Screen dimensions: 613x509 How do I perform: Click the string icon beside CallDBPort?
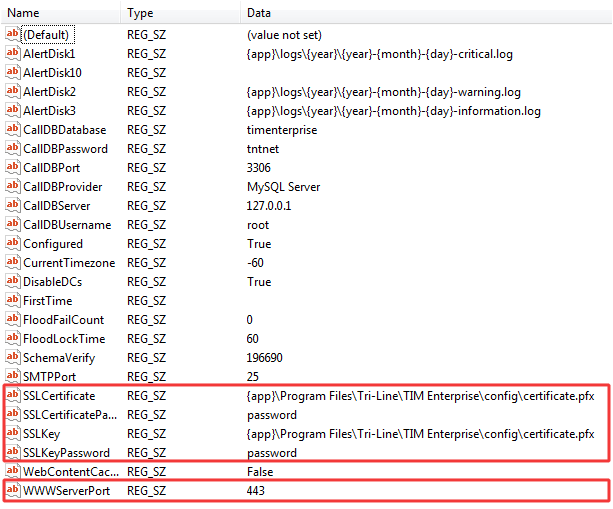(13, 167)
